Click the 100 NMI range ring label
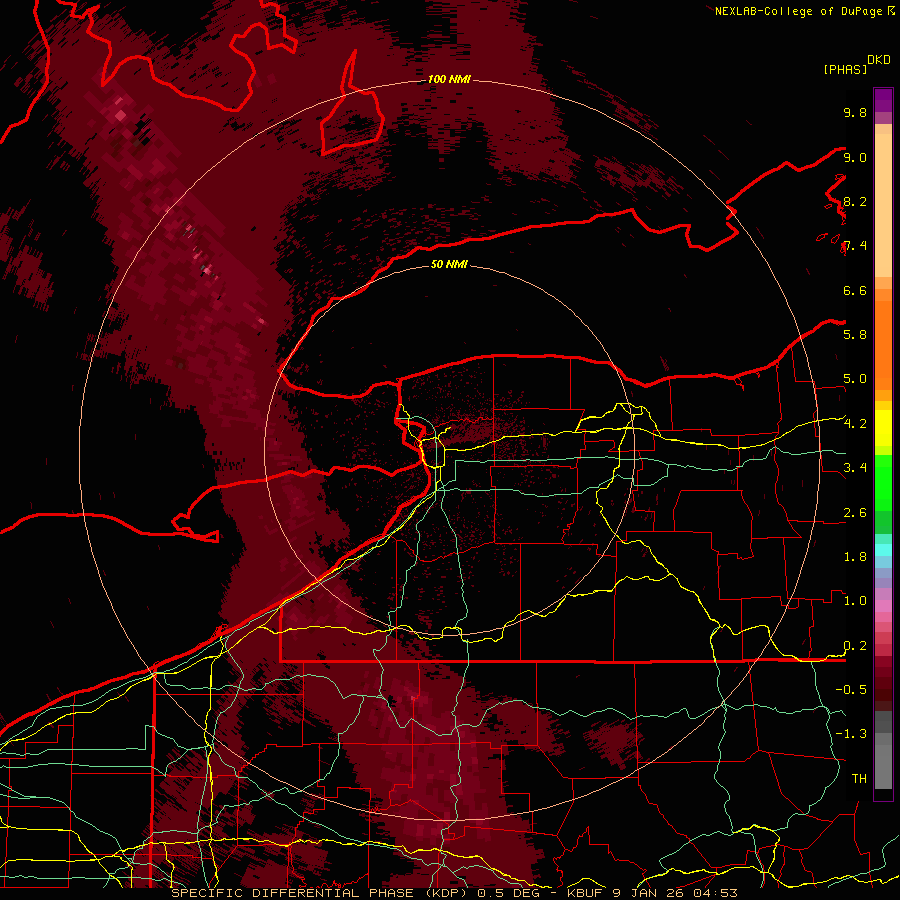 click(449, 79)
